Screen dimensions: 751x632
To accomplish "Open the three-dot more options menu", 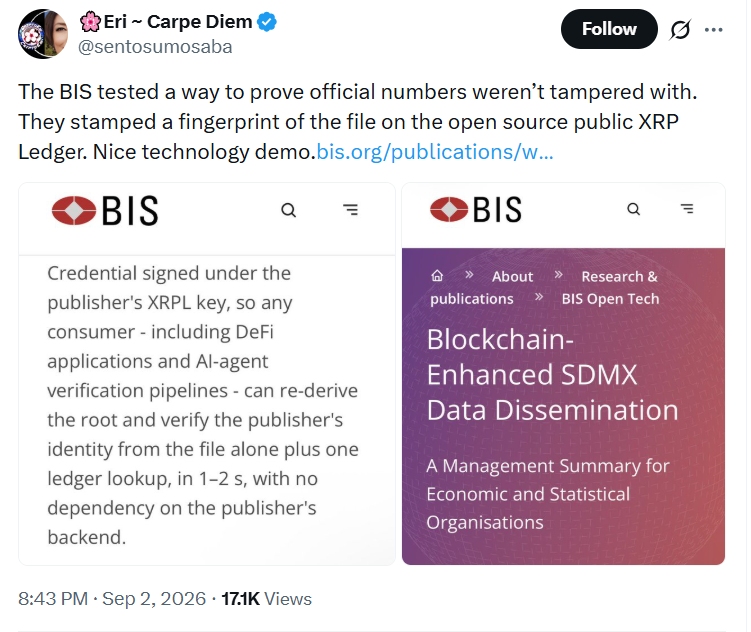I will 713,30.
